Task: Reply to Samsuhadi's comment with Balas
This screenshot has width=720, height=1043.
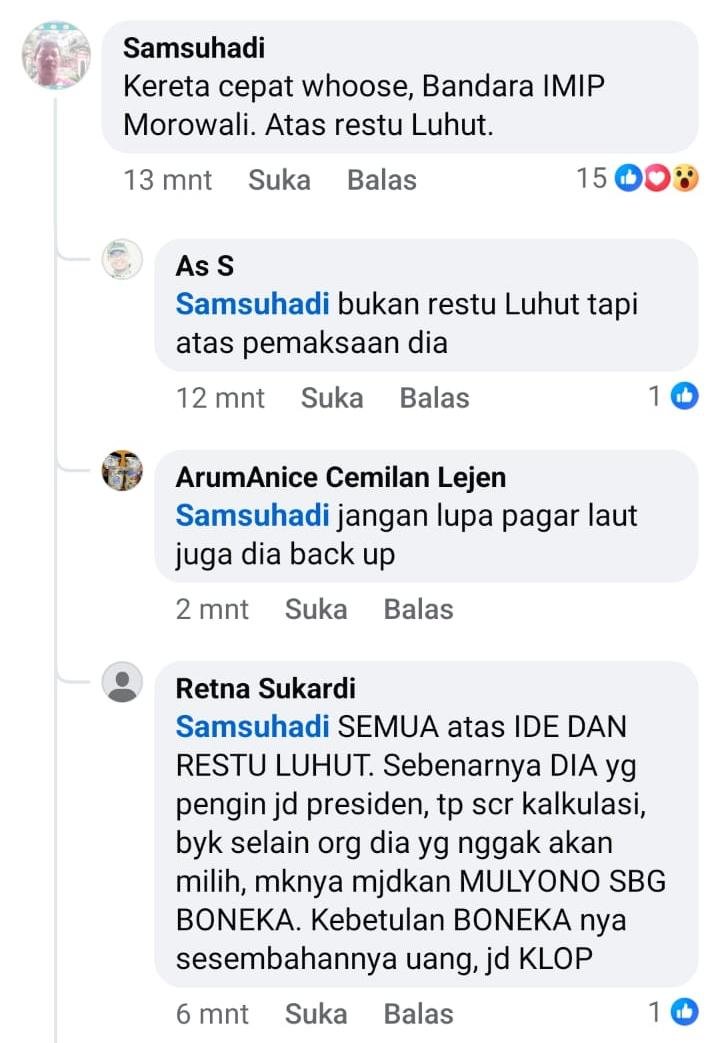Action: [x=381, y=180]
